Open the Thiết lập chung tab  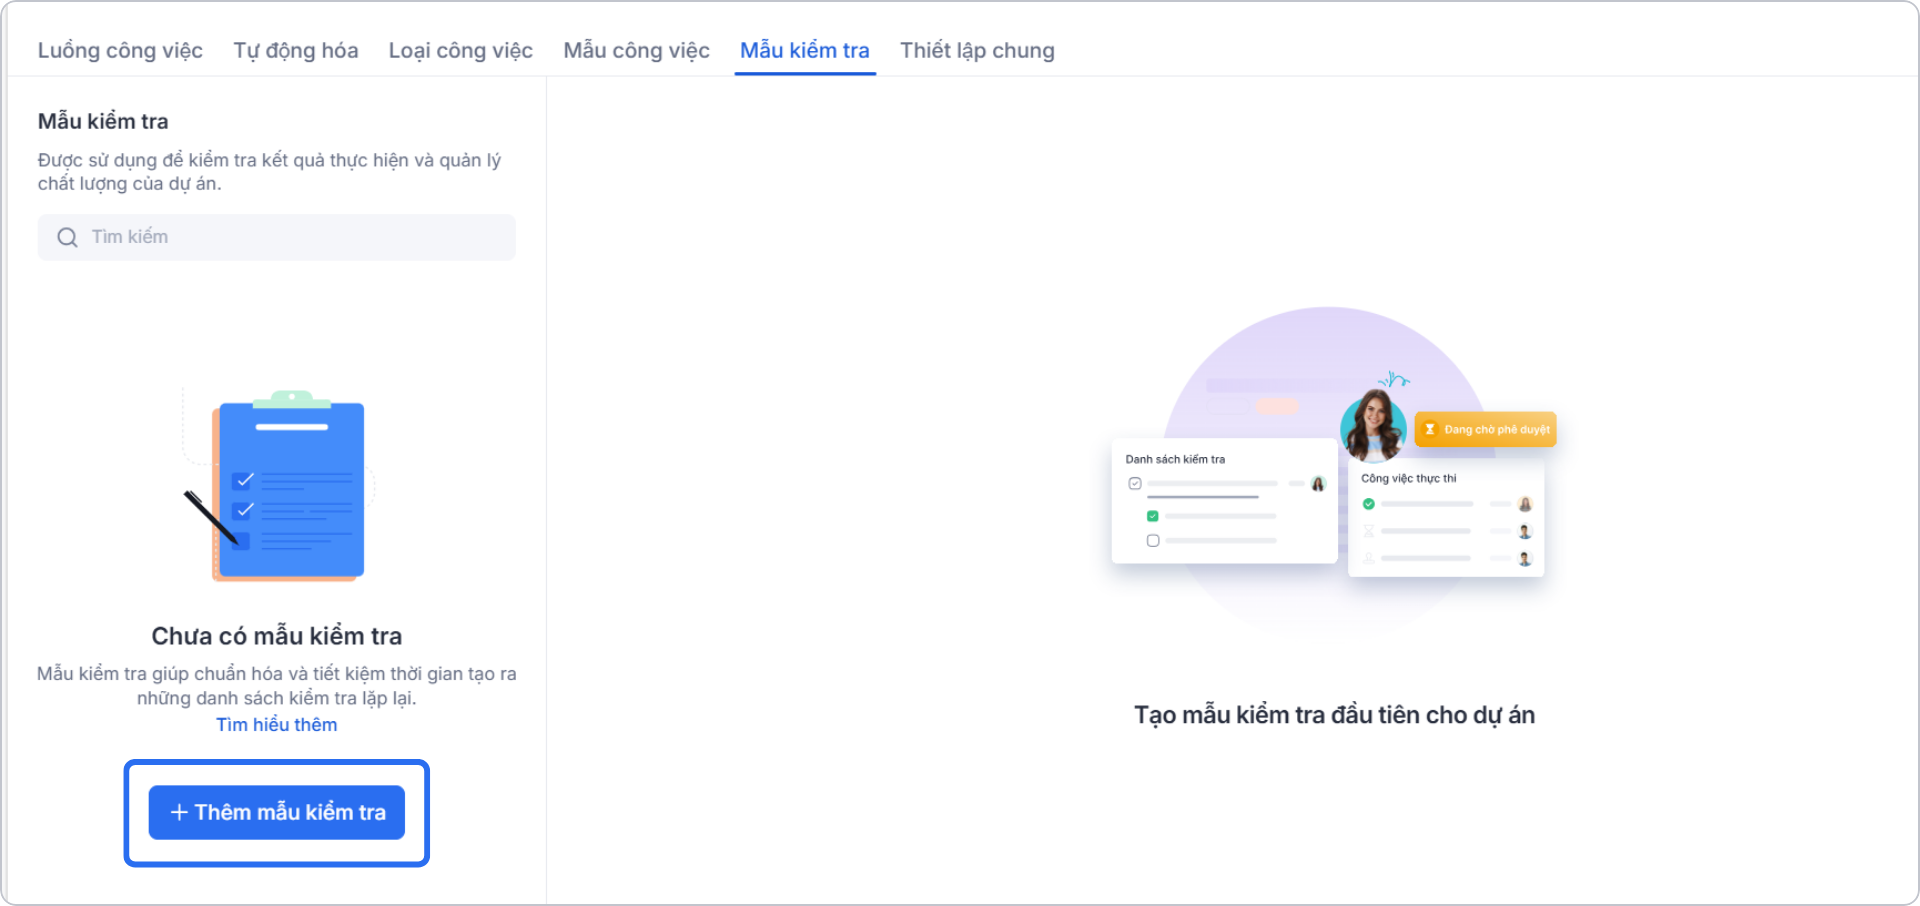coord(977,50)
